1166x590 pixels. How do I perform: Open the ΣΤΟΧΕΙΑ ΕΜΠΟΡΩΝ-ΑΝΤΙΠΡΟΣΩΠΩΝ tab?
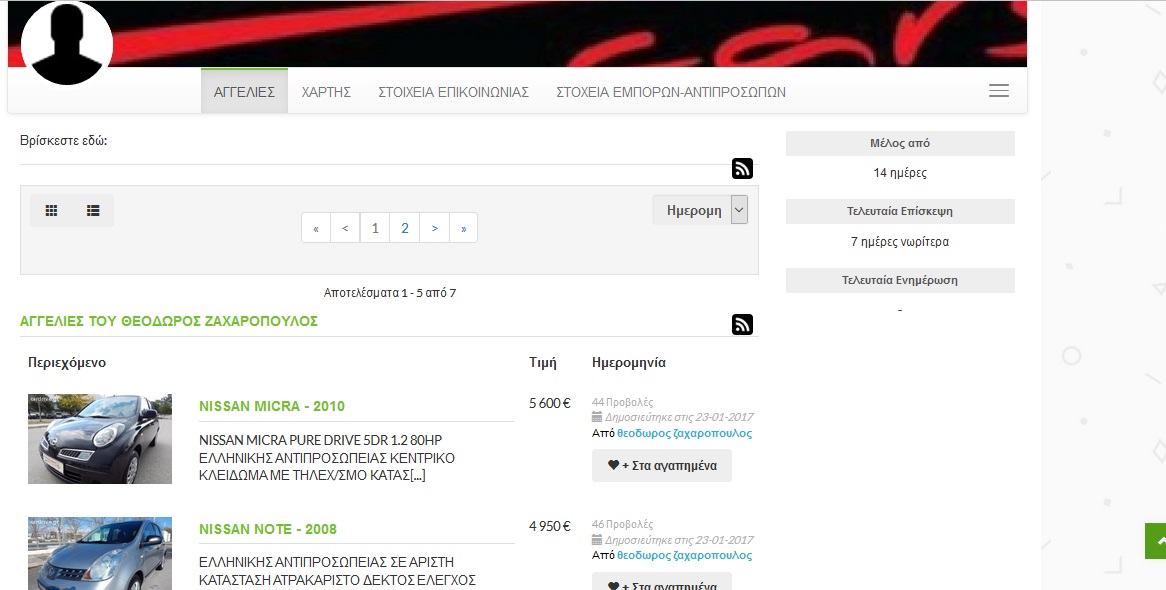tap(671, 92)
